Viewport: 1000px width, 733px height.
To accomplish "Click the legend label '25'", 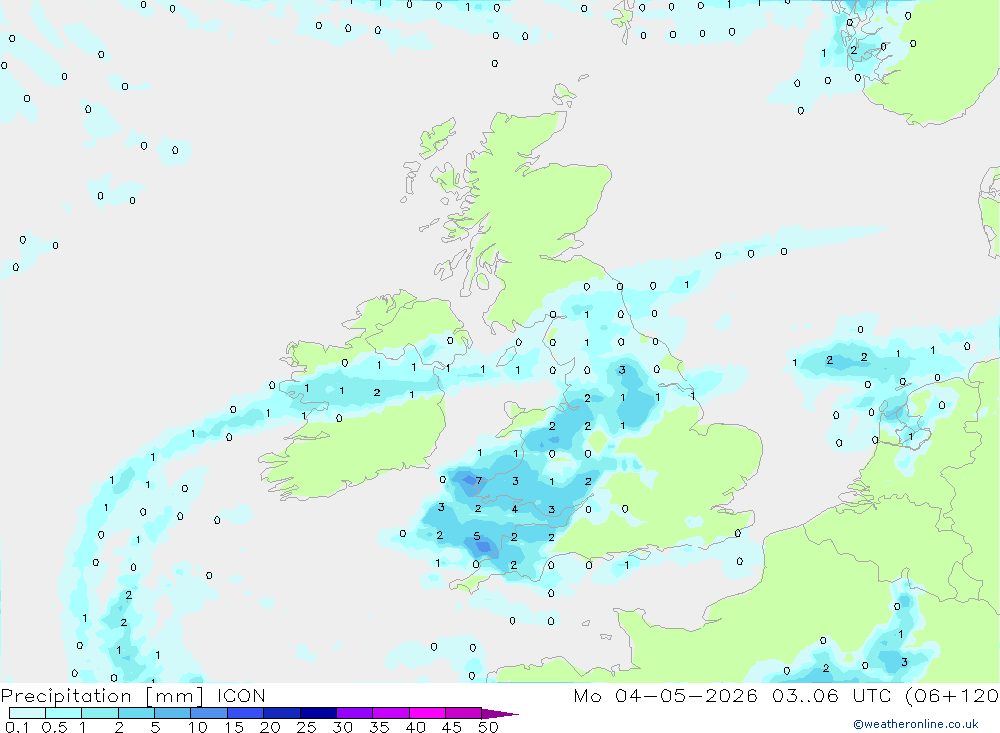I will click(x=306, y=727).
